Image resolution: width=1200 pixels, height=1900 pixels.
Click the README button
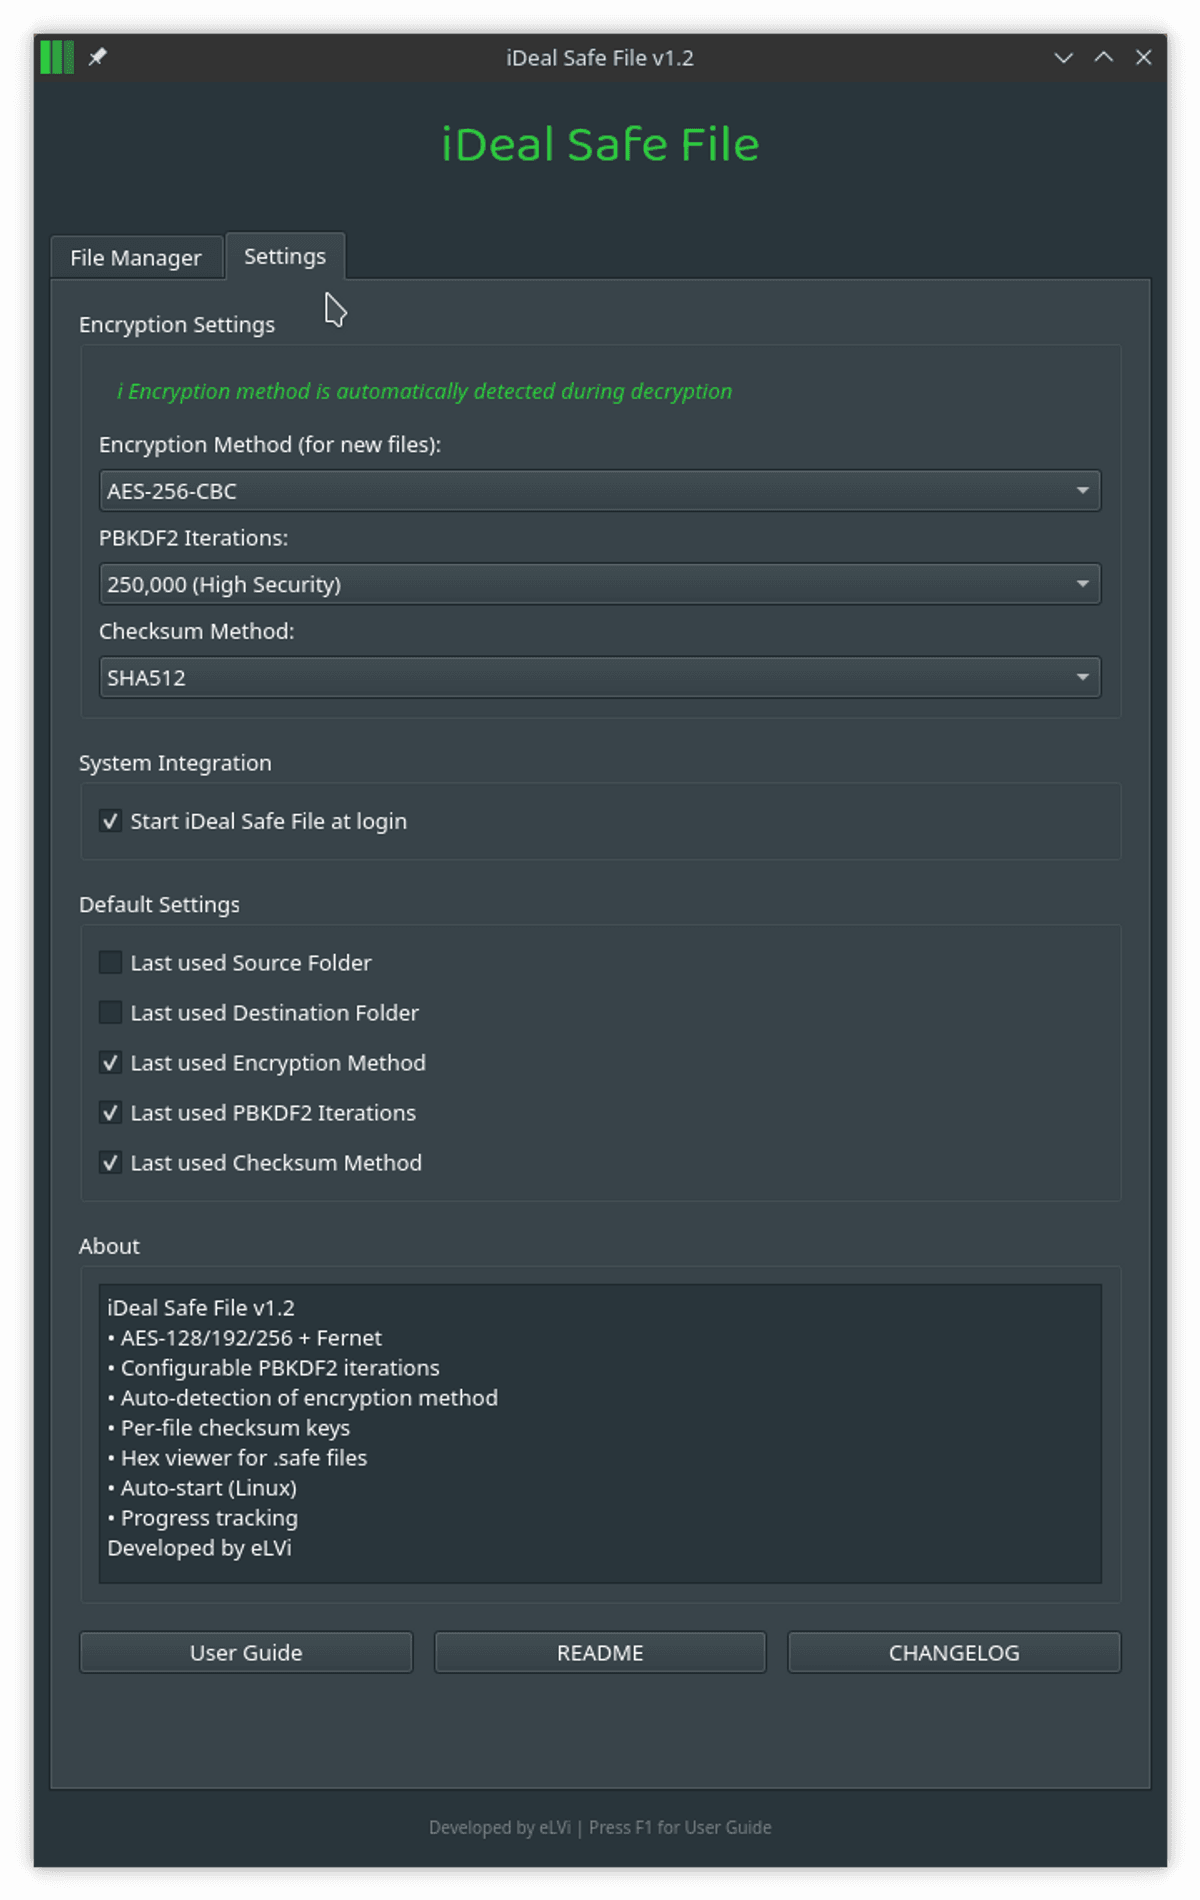tap(600, 1653)
